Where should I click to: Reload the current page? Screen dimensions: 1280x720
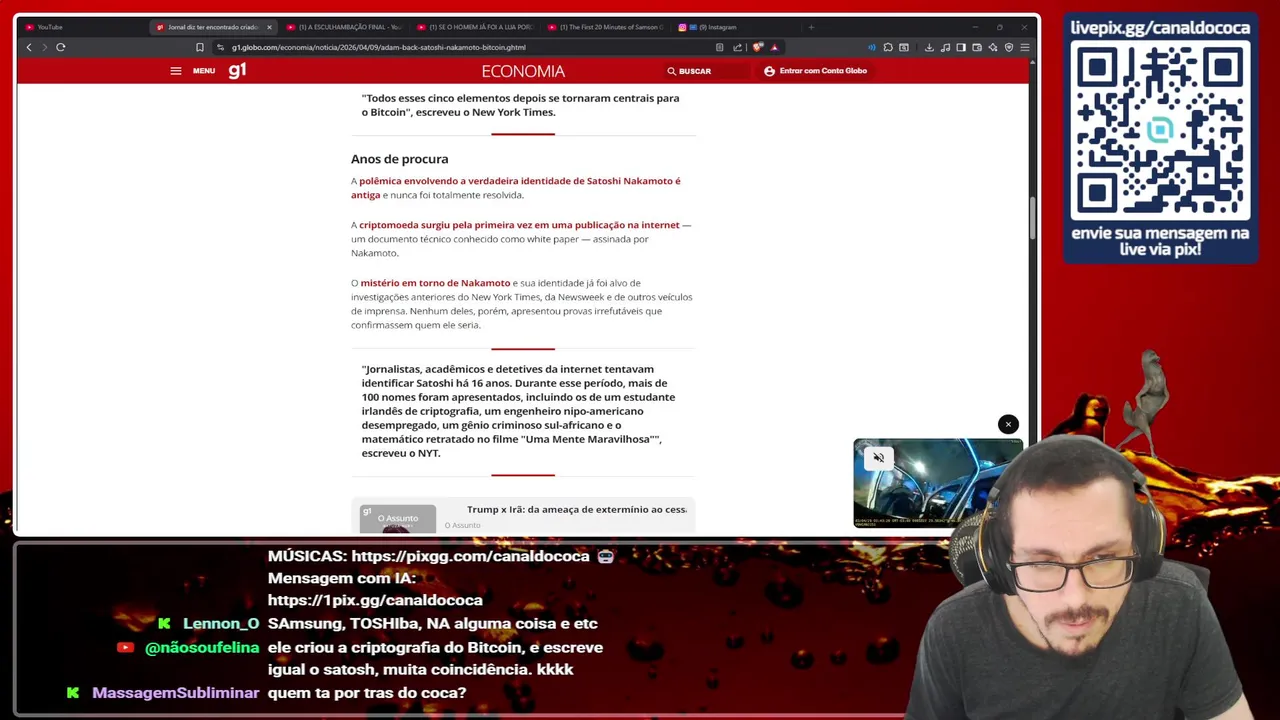(x=61, y=47)
